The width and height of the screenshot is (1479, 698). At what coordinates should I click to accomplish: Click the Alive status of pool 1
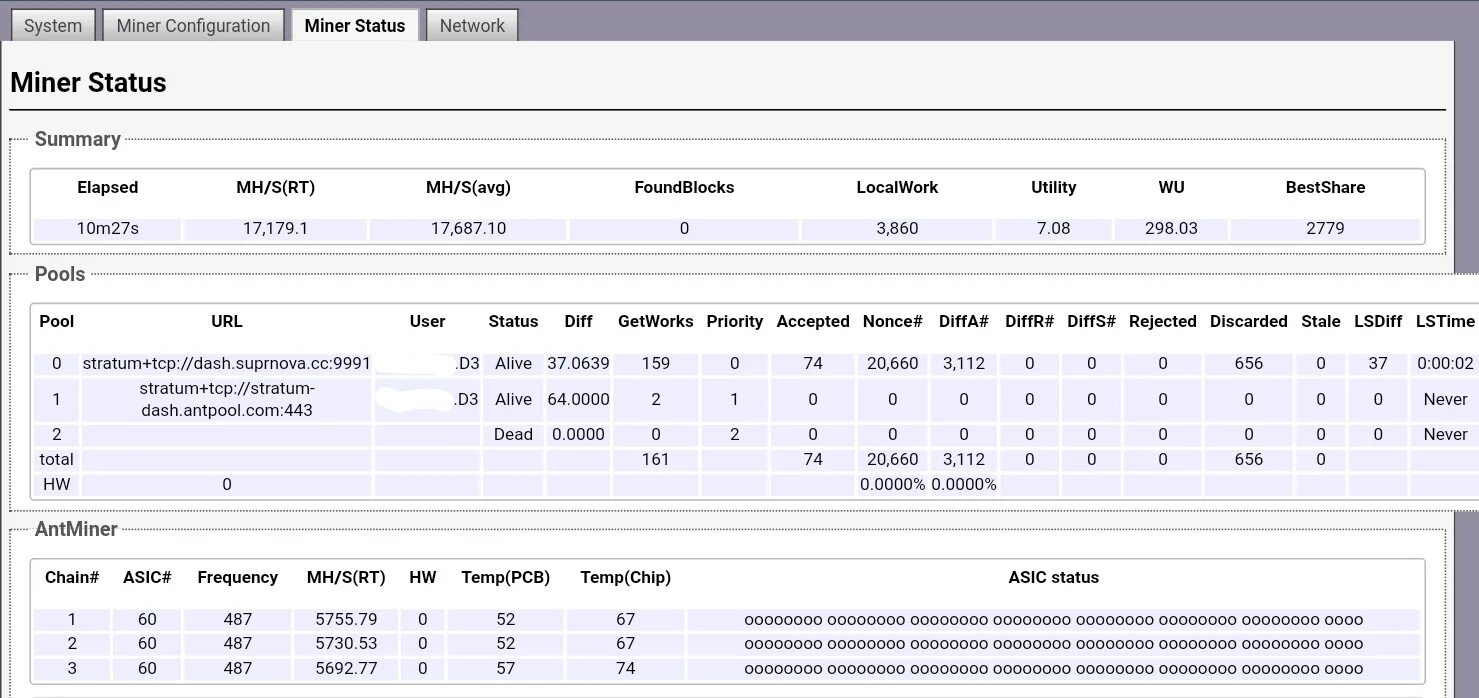pyautogui.click(x=513, y=399)
